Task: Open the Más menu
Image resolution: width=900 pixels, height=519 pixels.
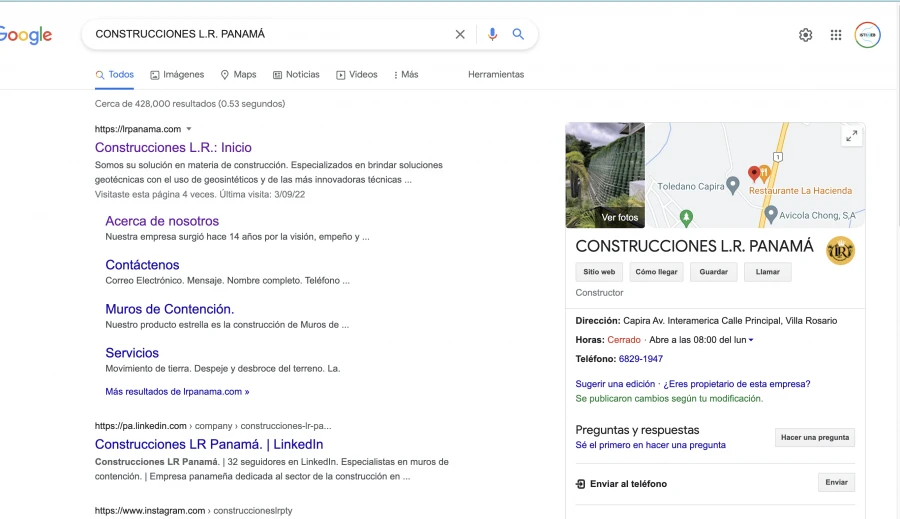Action: (406, 75)
